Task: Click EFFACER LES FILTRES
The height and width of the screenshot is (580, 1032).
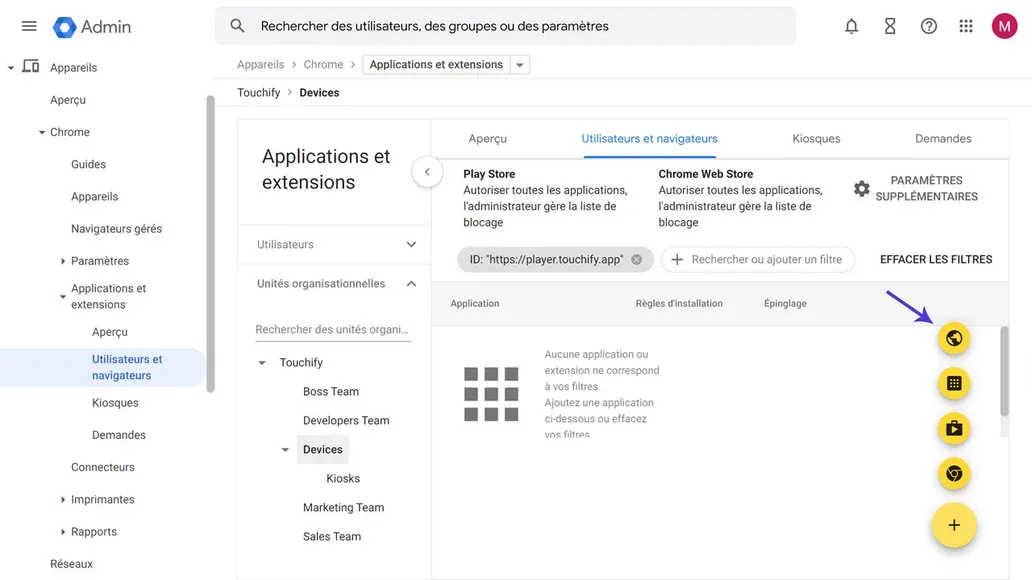Action: coord(936,258)
